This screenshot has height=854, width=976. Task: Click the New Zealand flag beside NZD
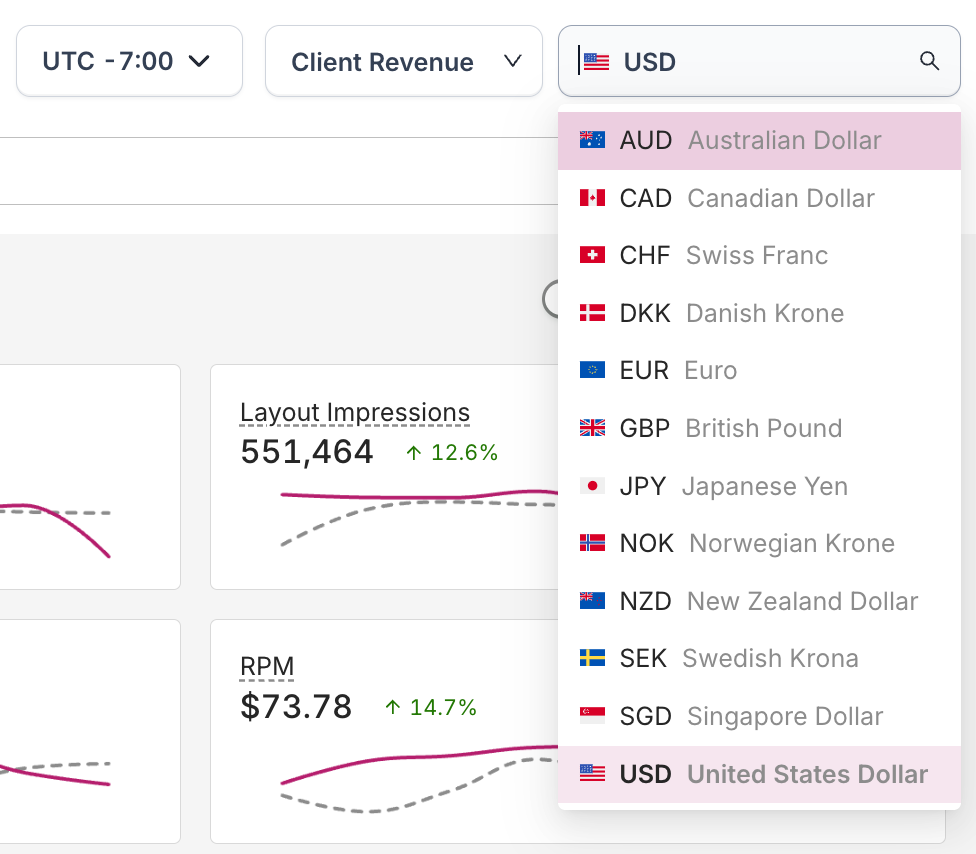[x=591, y=600]
